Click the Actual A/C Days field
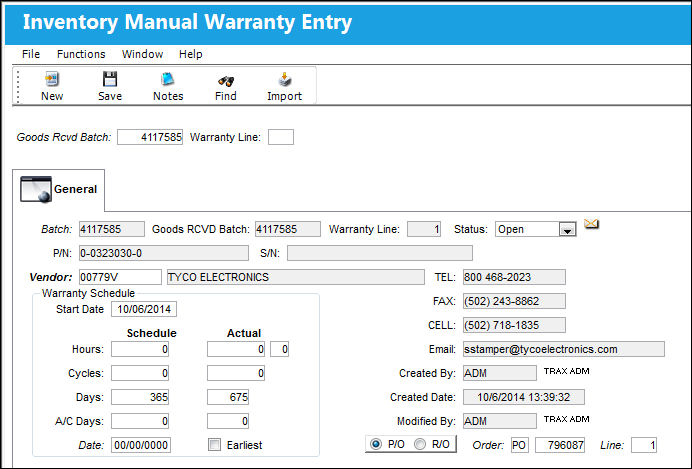The width and height of the screenshot is (692, 469). (x=228, y=420)
